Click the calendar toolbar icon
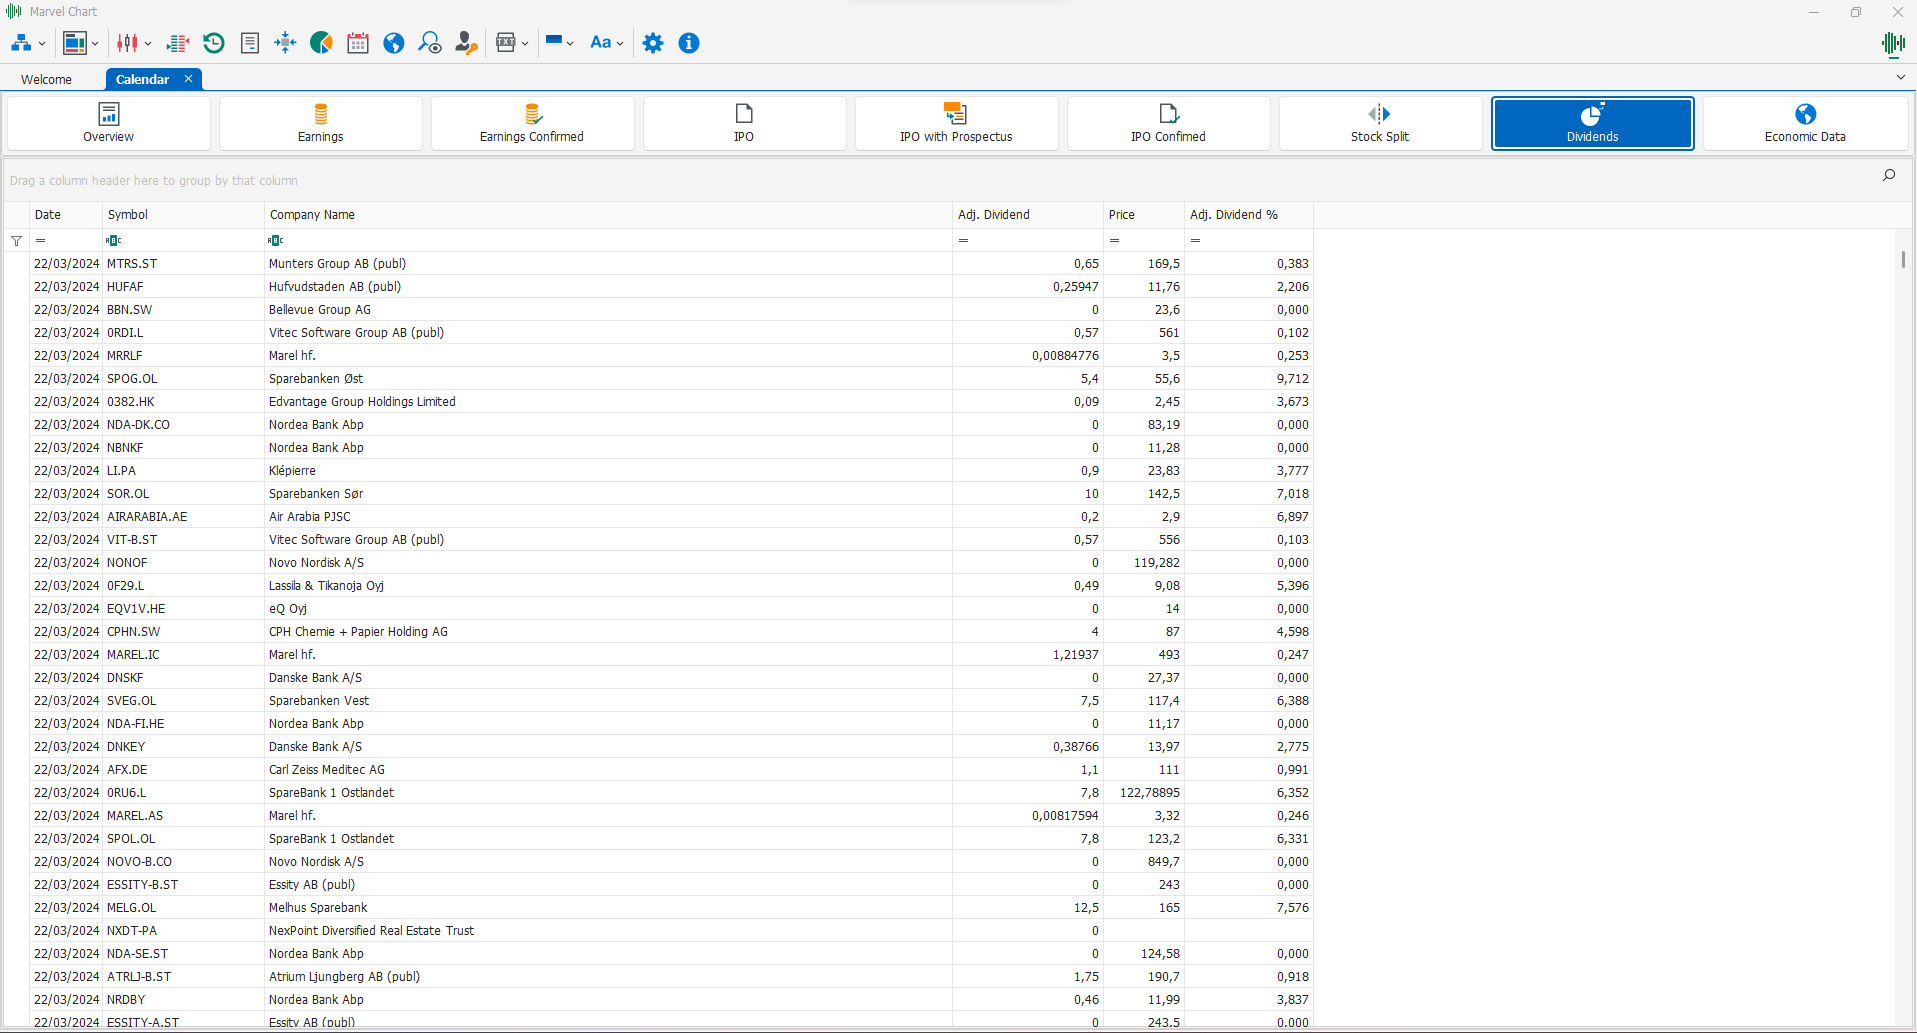The height and width of the screenshot is (1033, 1917). [358, 43]
